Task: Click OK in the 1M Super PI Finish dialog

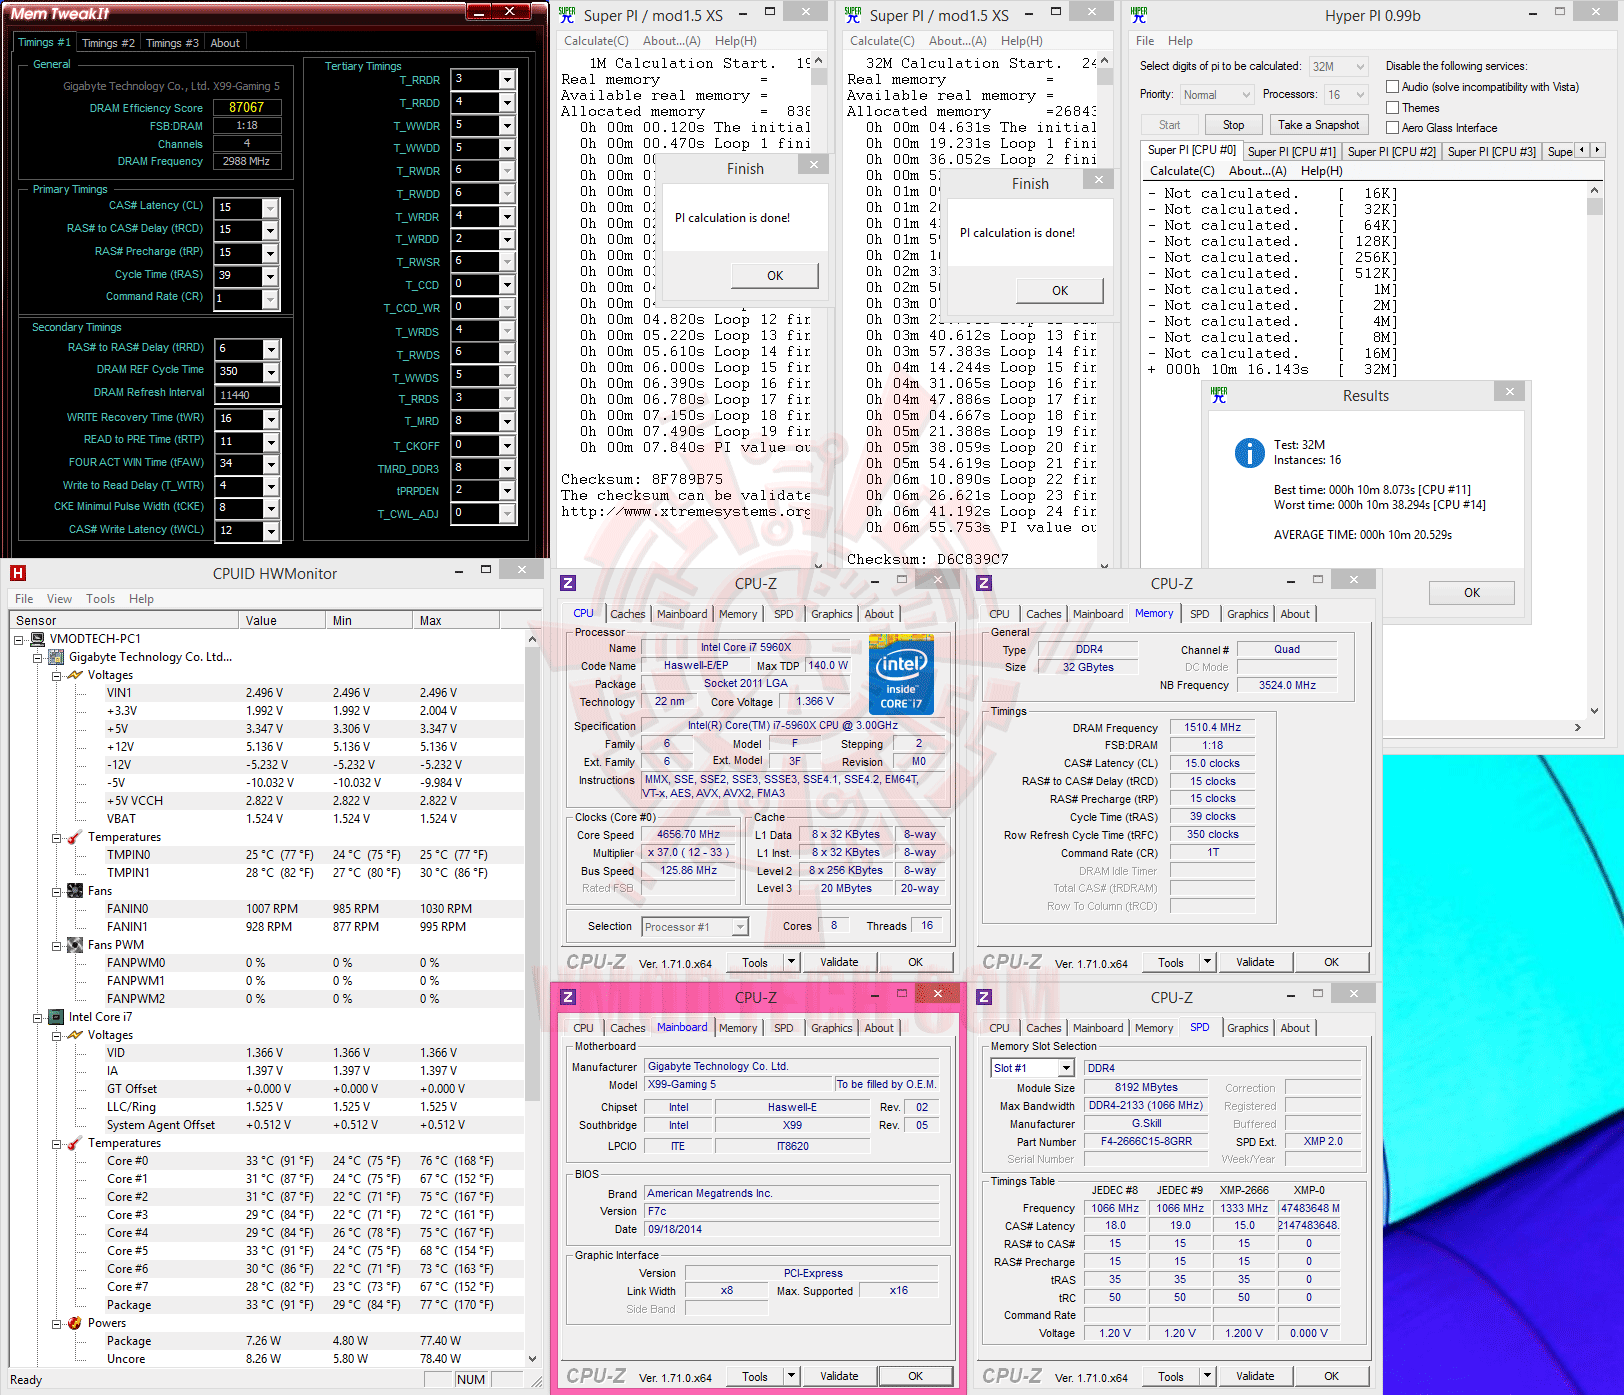Action: click(x=775, y=276)
